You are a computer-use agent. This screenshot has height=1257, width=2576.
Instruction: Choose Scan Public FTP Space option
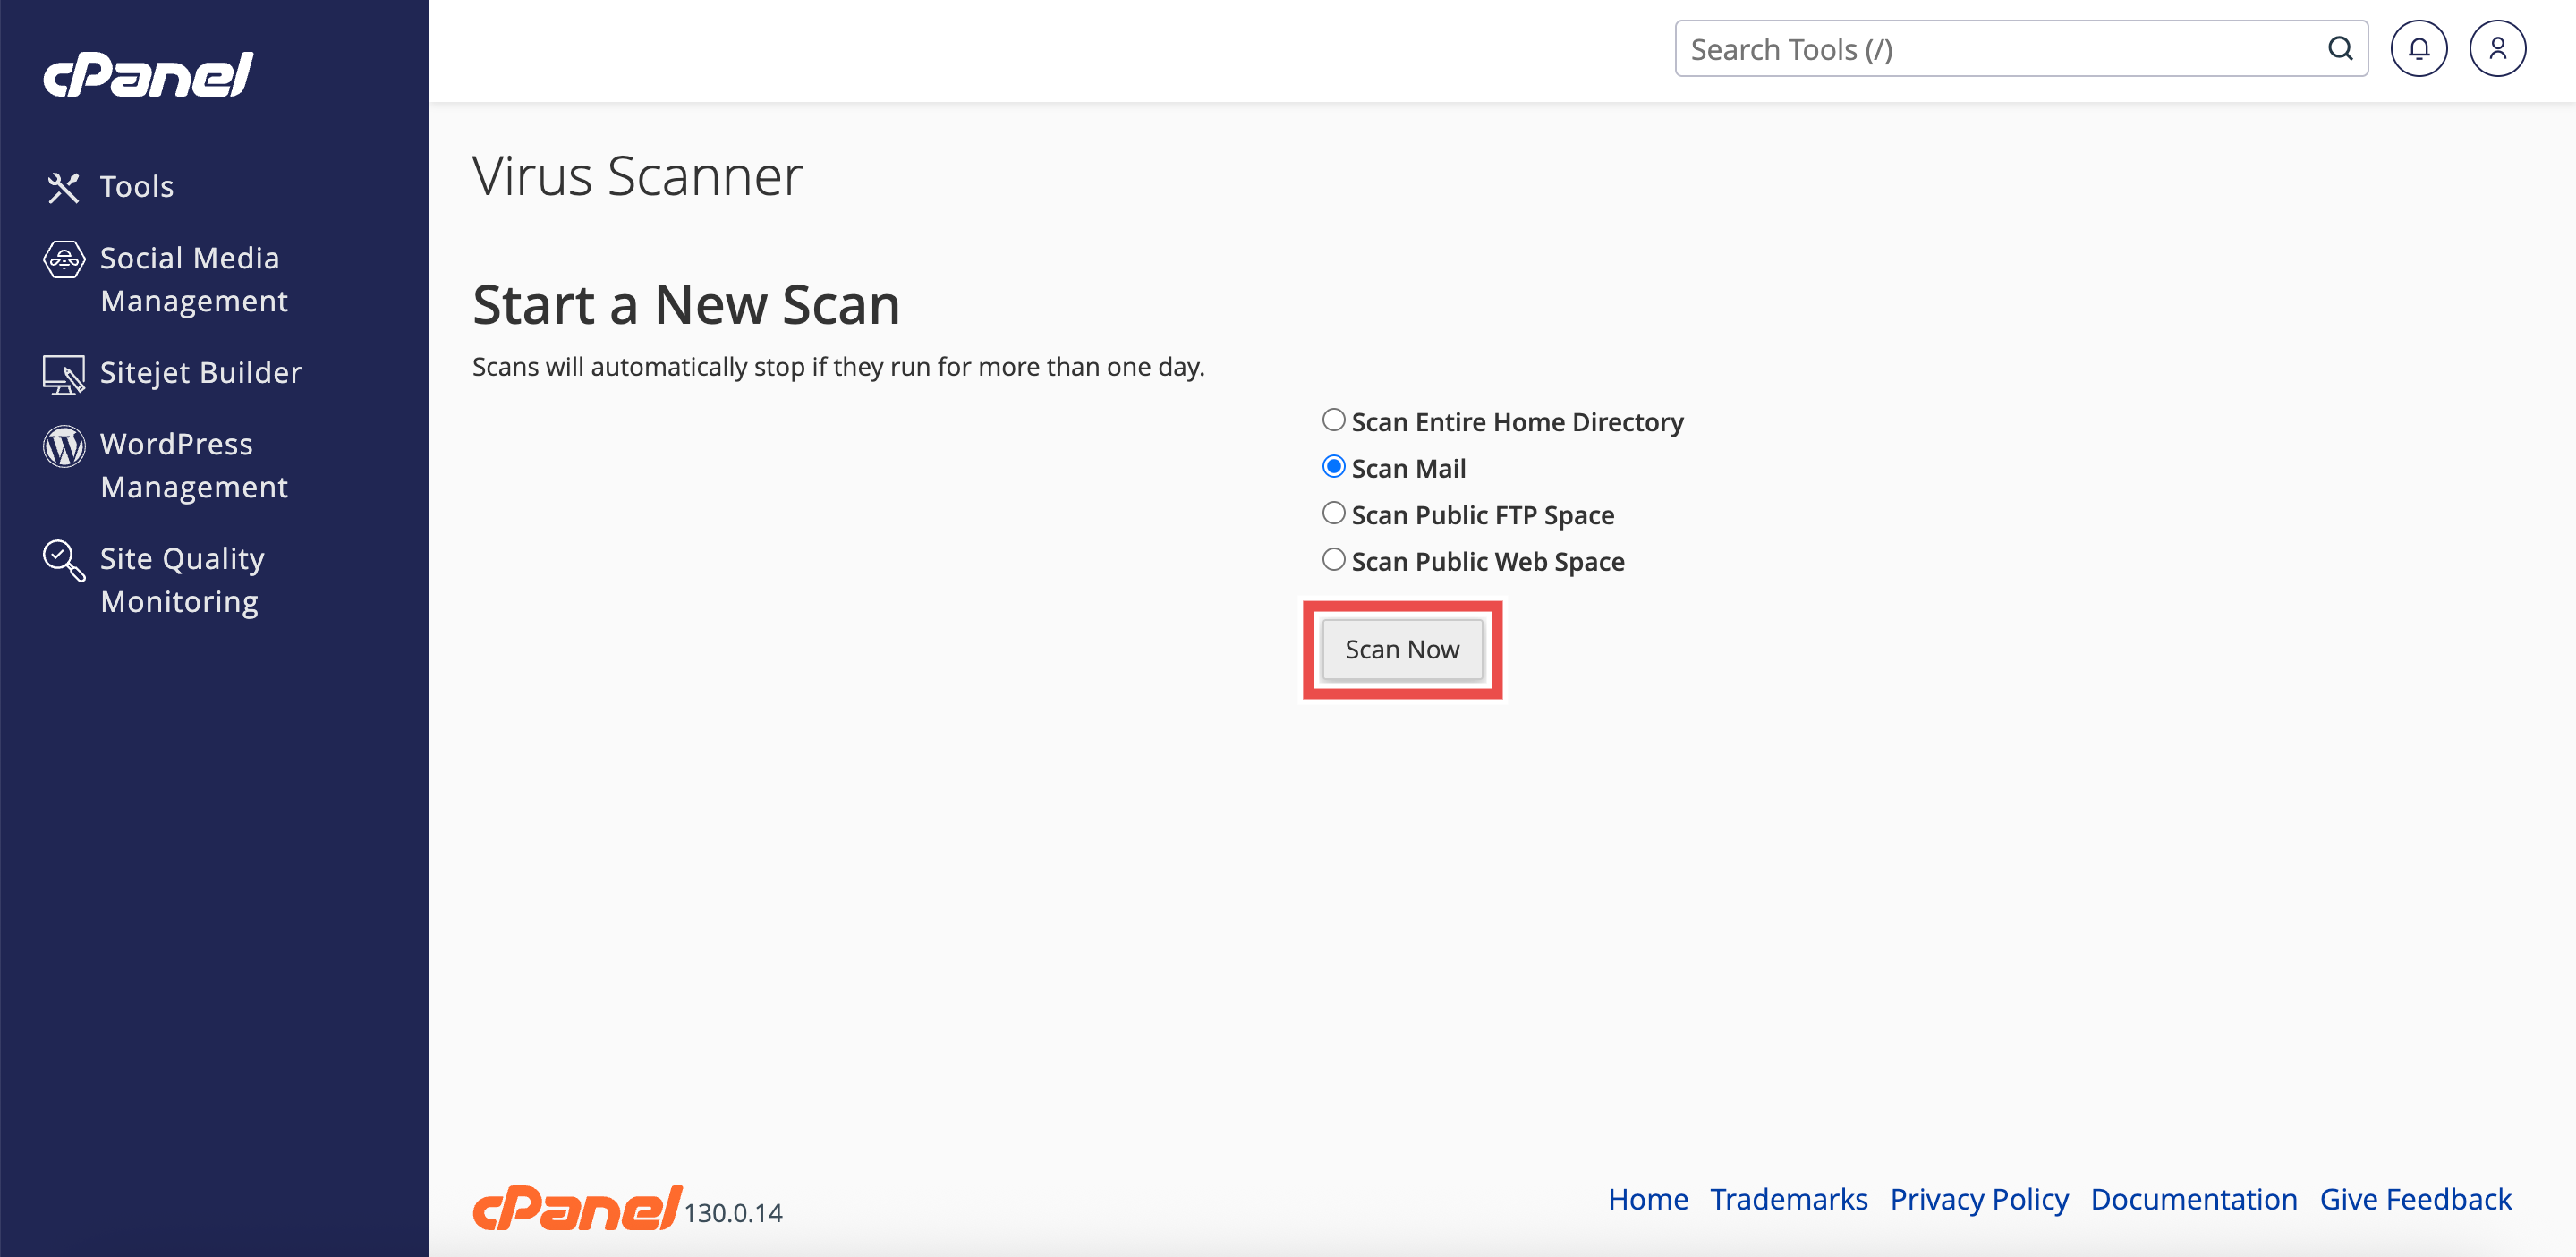coord(1333,514)
